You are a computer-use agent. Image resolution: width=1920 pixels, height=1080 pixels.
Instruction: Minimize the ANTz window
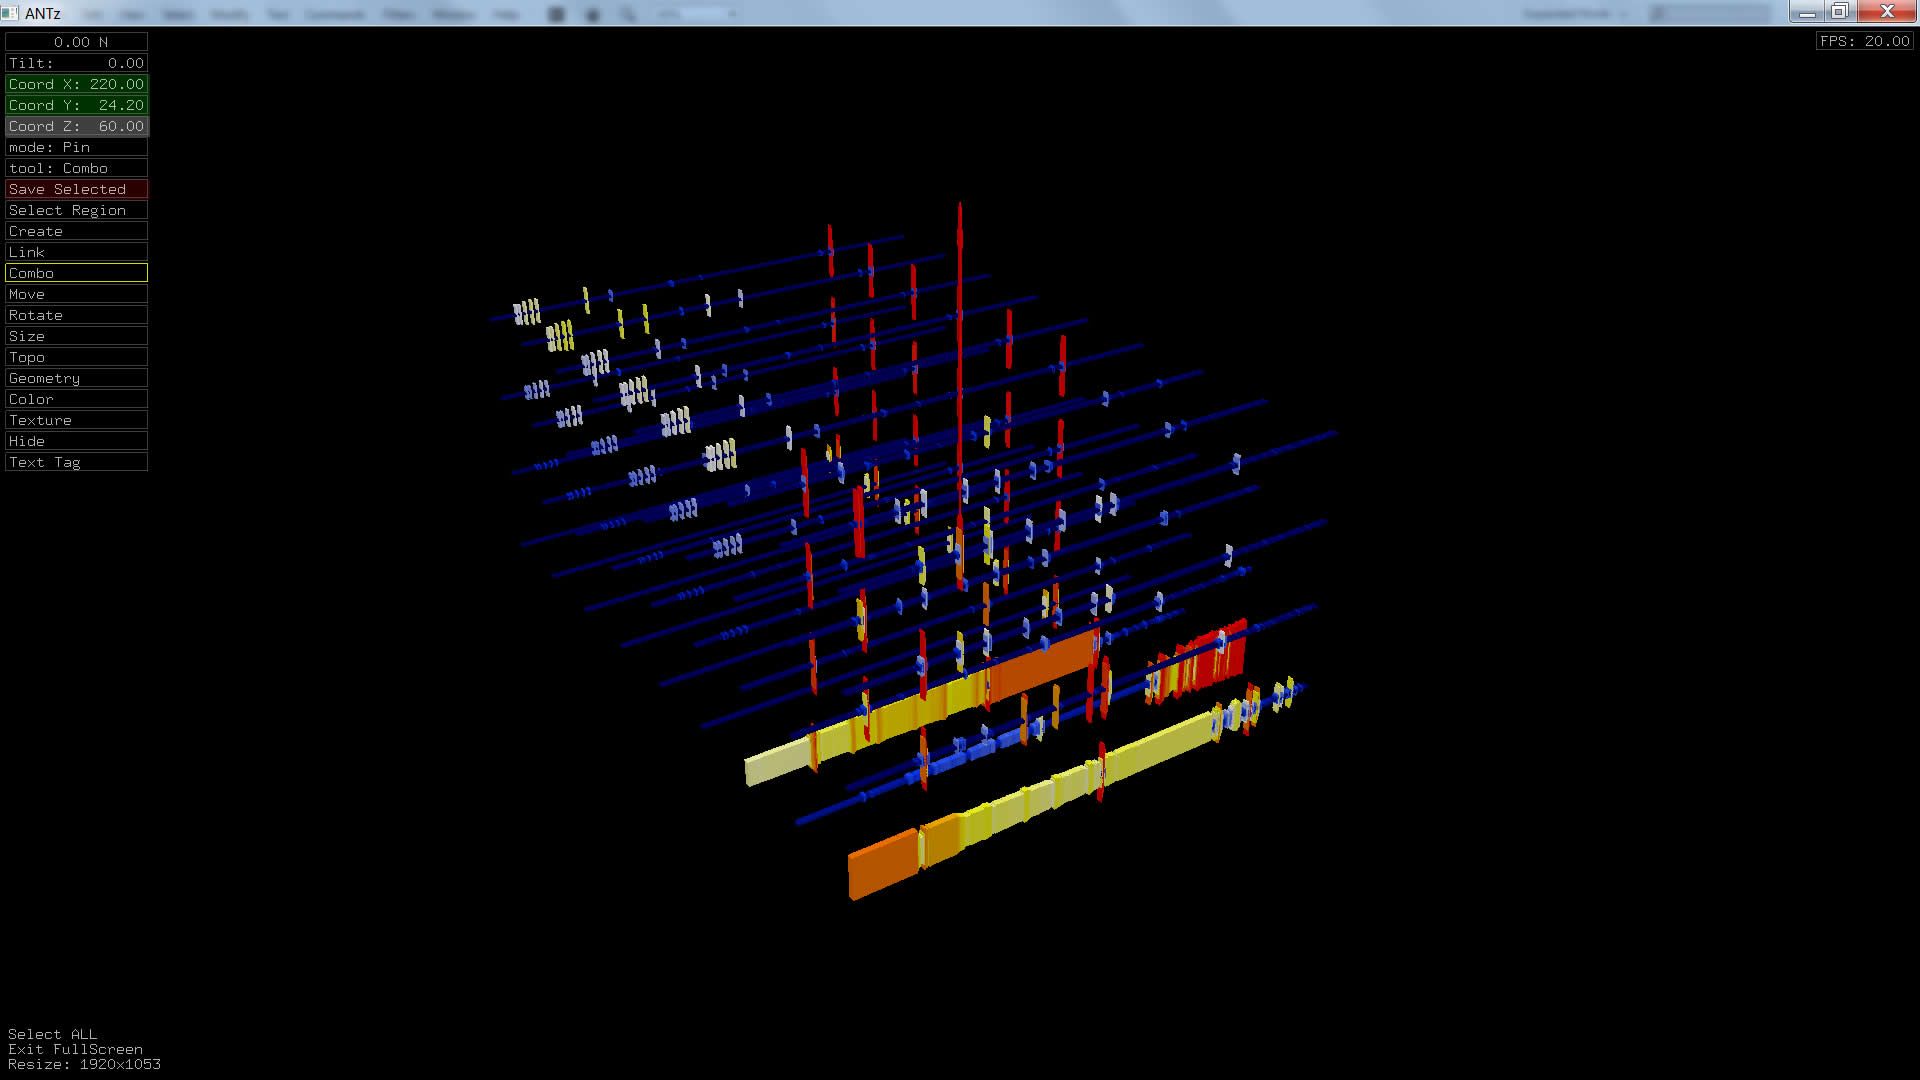click(1806, 12)
